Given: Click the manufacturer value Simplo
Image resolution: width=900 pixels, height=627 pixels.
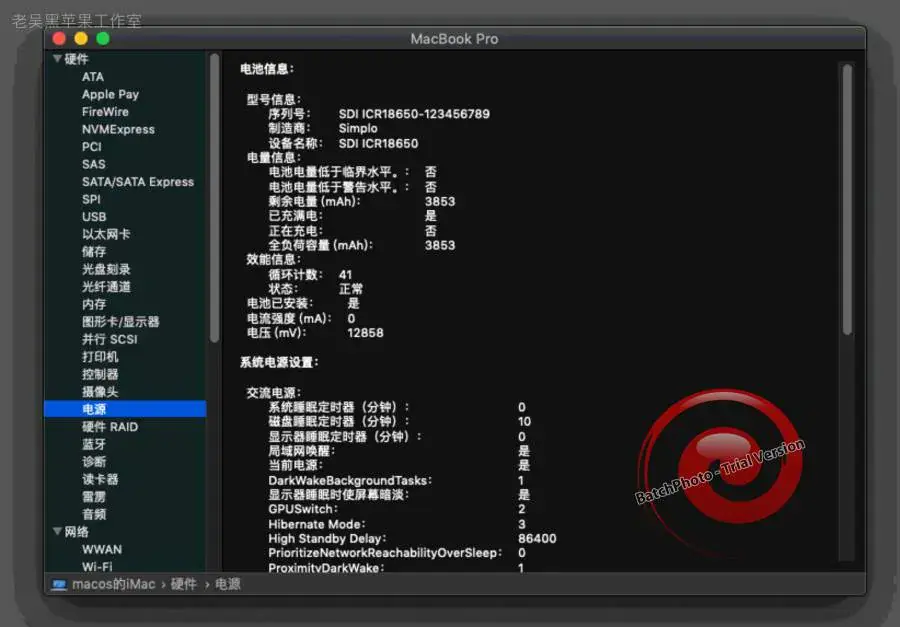Looking at the screenshot, I should [x=358, y=128].
